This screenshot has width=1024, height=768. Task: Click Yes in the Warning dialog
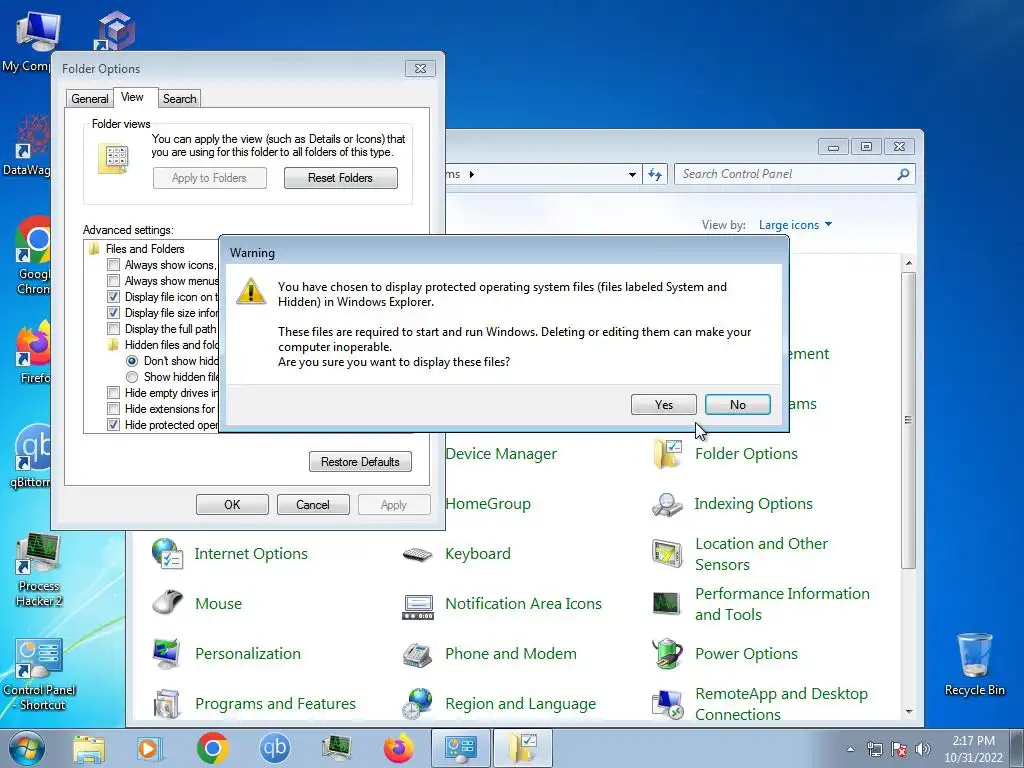(664, 404)
